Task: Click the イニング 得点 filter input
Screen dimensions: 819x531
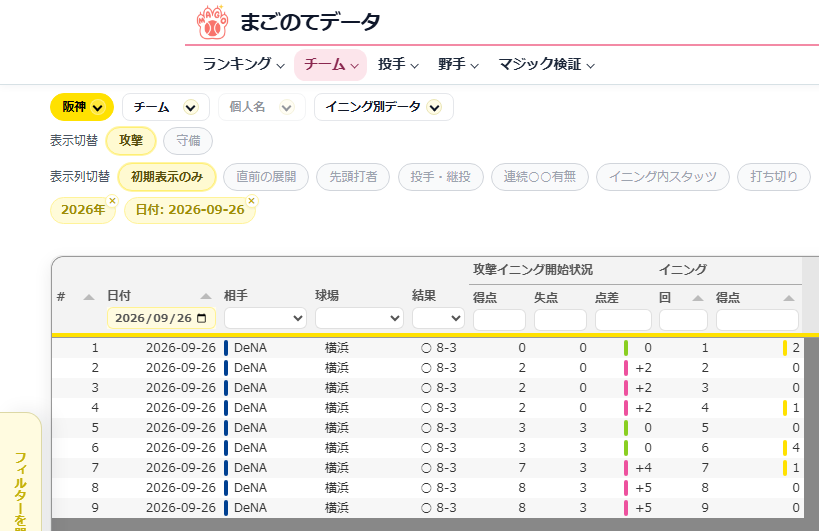Action: 757,320
